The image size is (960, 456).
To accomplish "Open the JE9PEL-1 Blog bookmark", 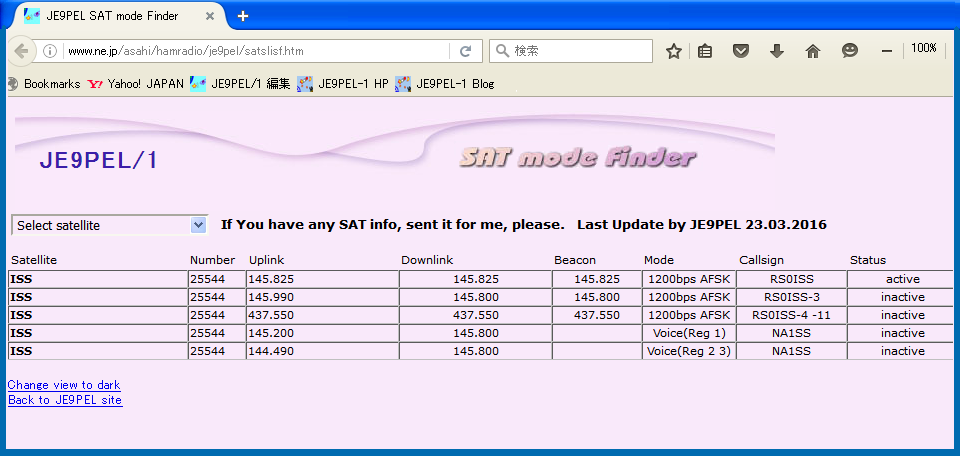I will click(444, 84).
